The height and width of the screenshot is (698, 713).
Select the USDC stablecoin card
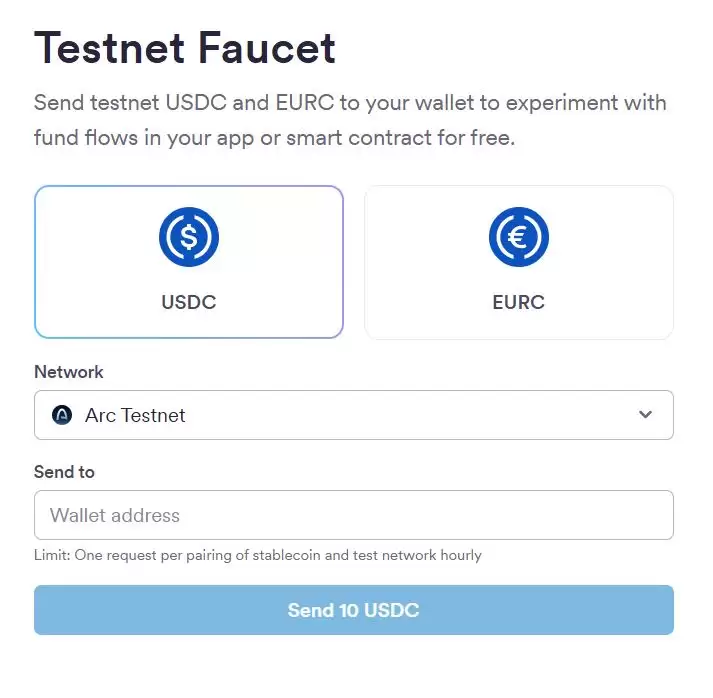pyautogui.click(x=189, y=262)
